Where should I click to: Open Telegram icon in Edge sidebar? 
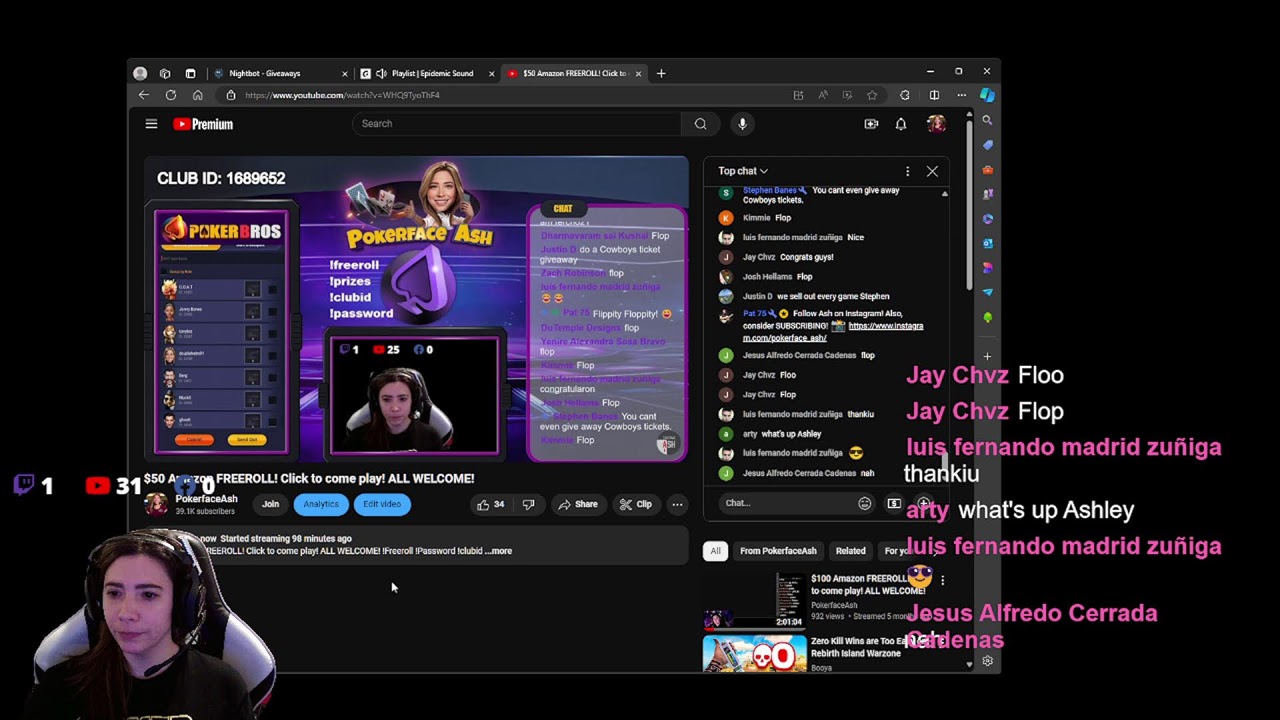click(987, 292)
